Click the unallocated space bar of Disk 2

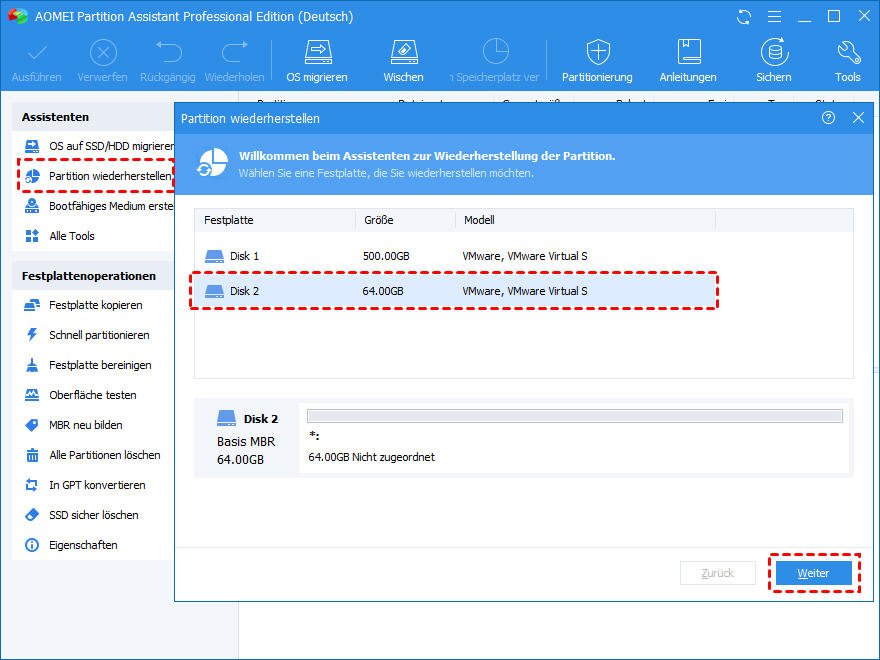[575, 416]
